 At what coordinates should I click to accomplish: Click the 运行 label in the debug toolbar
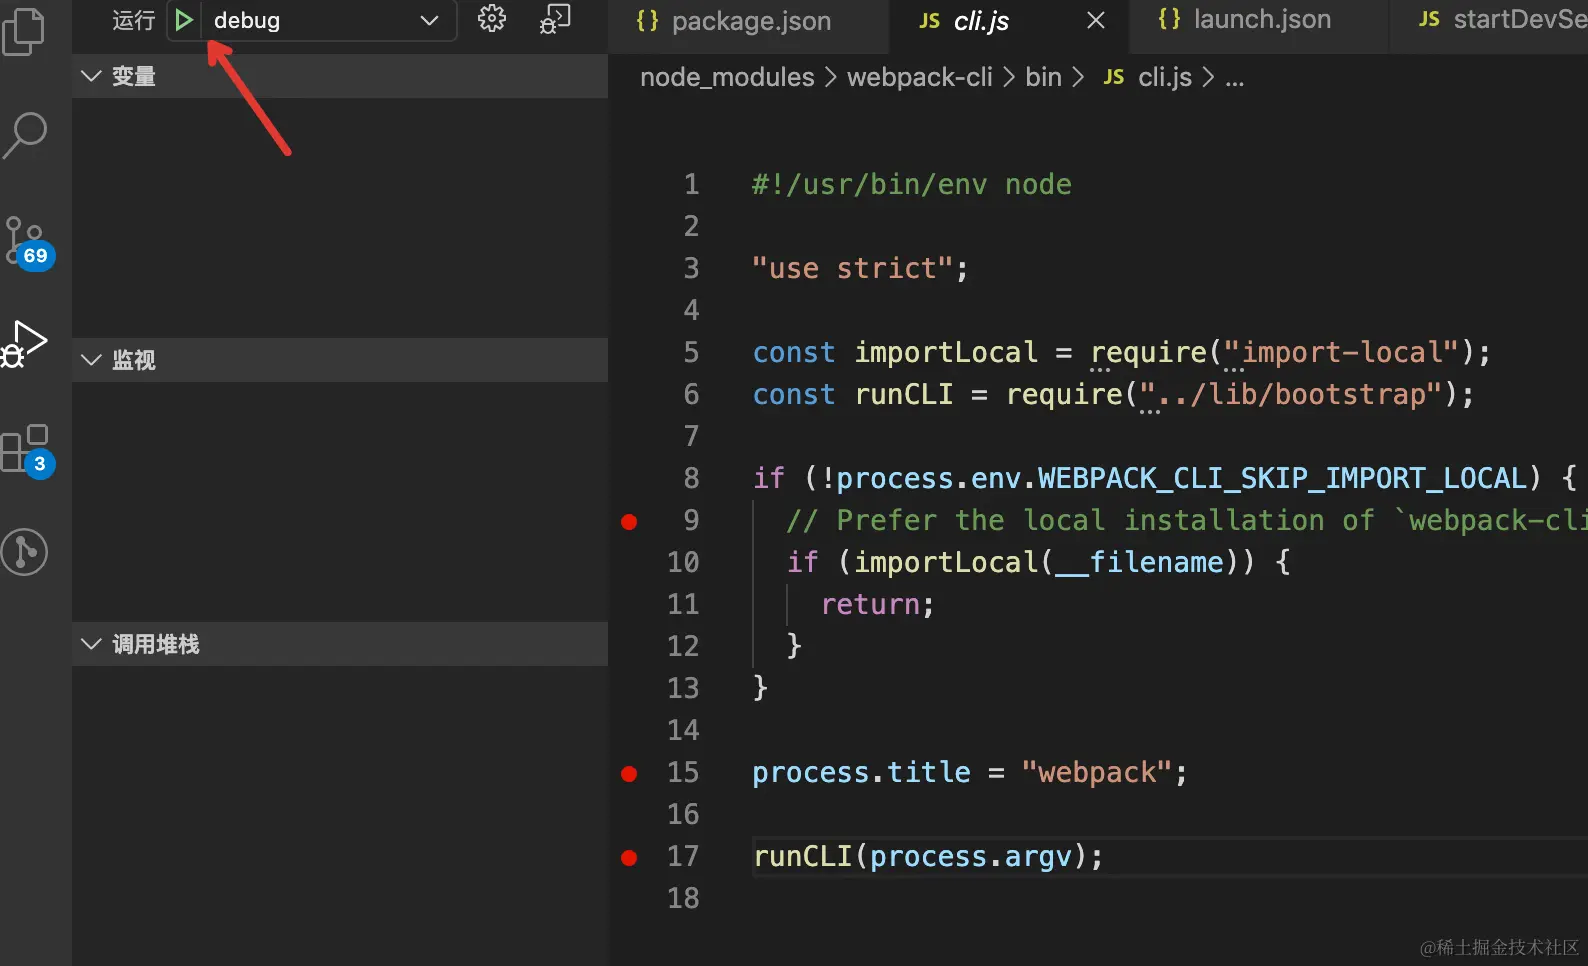click(x=133, y=20)
